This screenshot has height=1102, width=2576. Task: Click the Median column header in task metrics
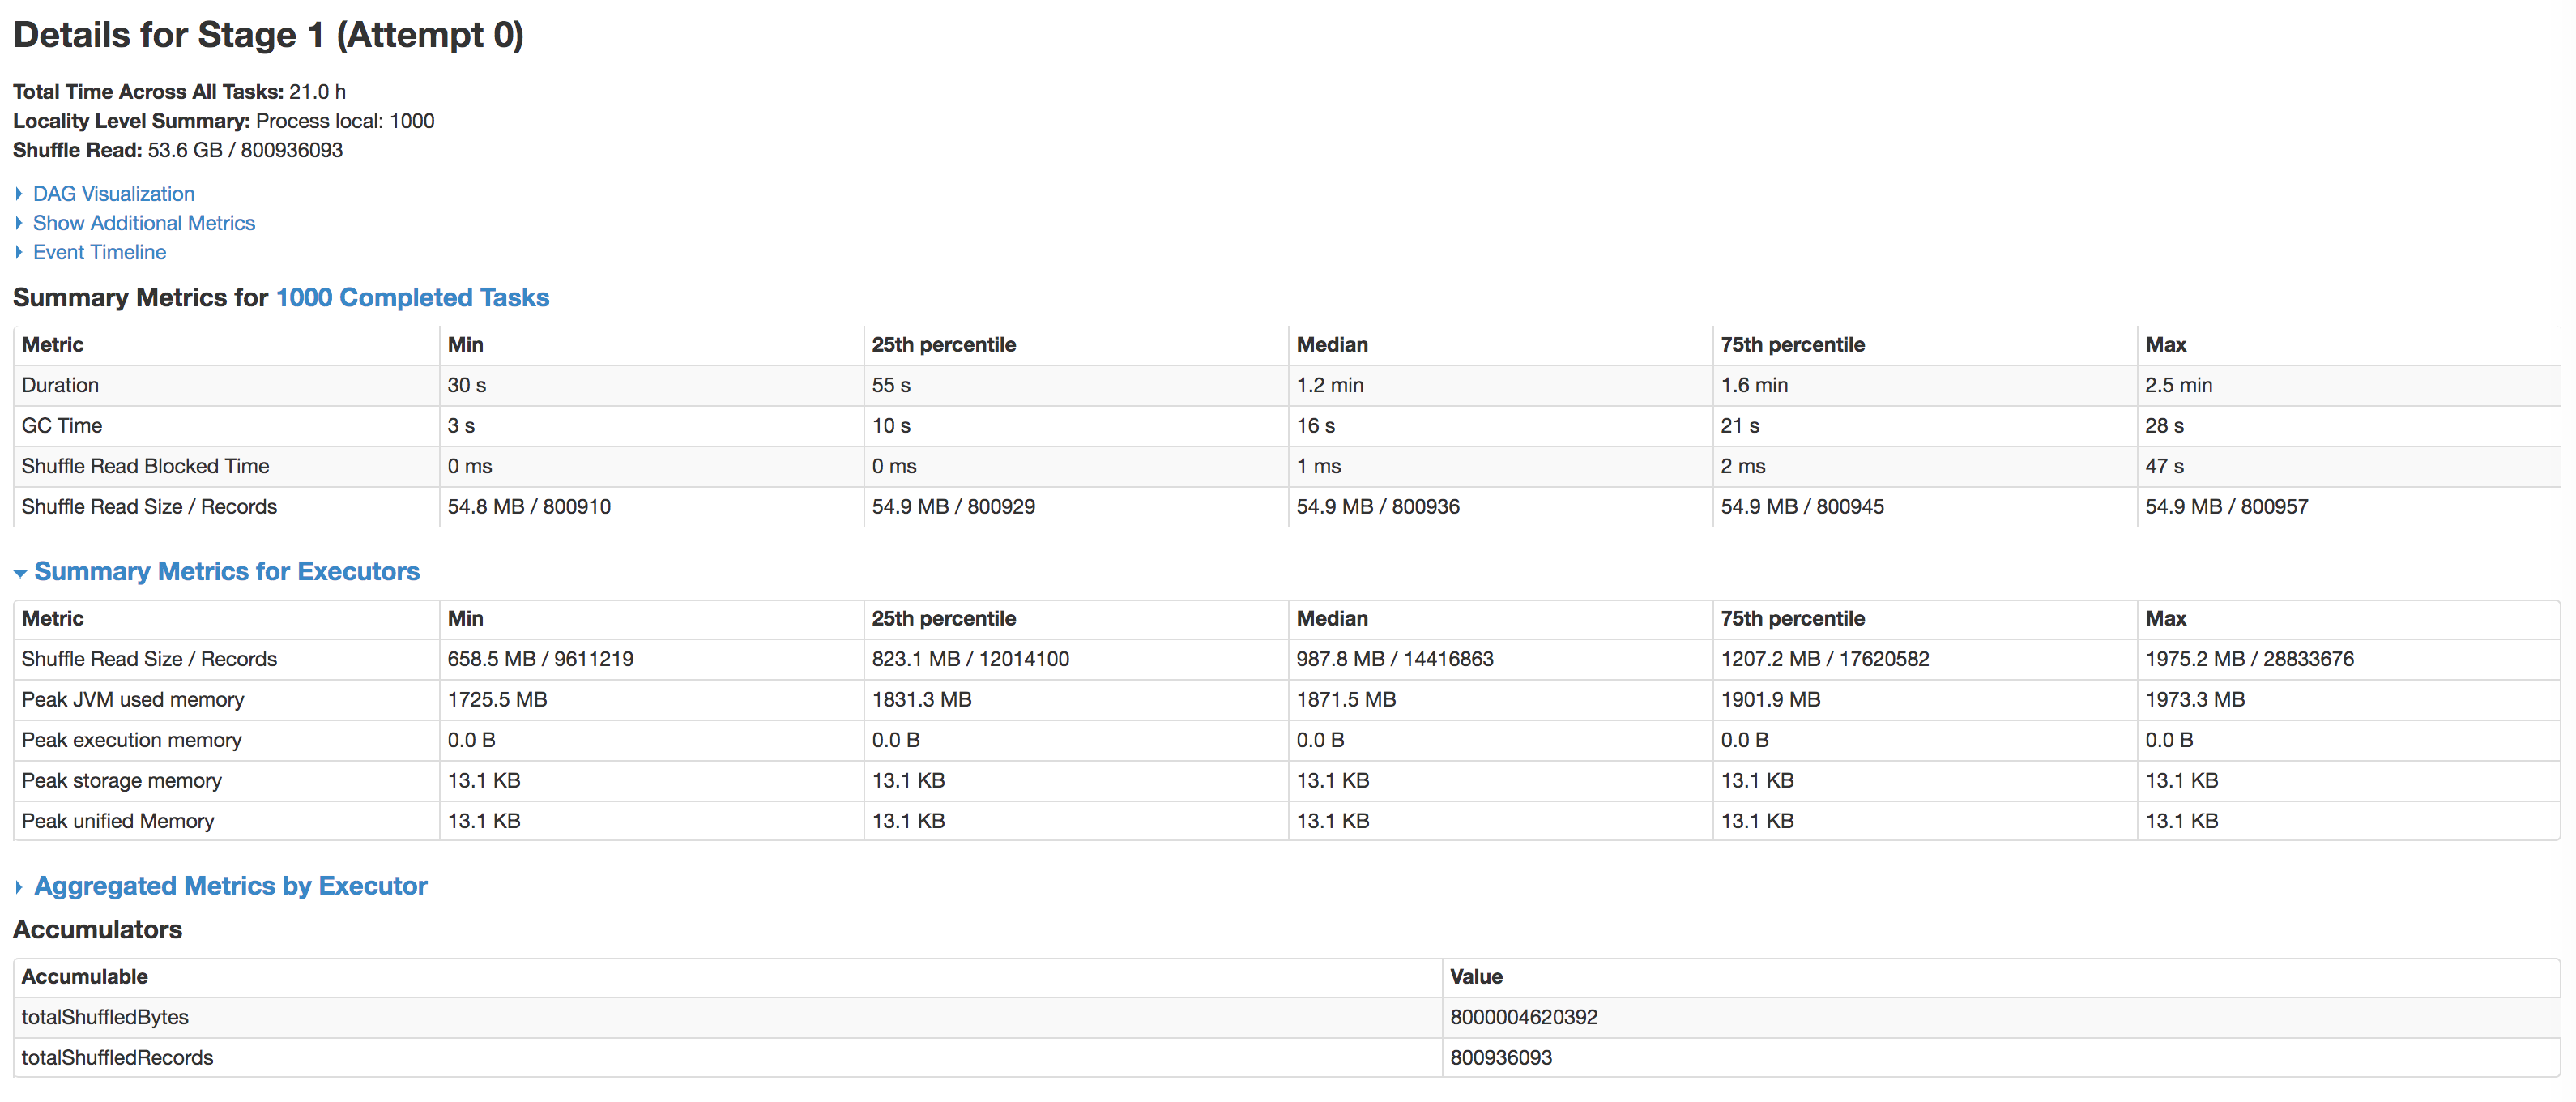point(1331,344)
